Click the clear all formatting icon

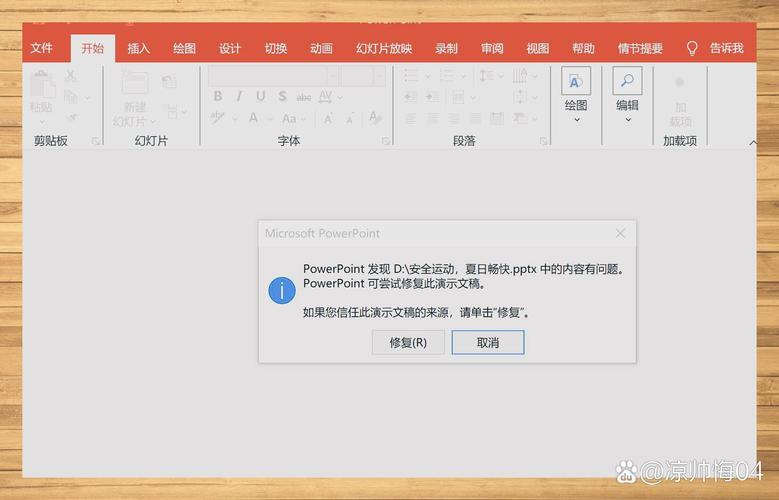tap(375, 118)
